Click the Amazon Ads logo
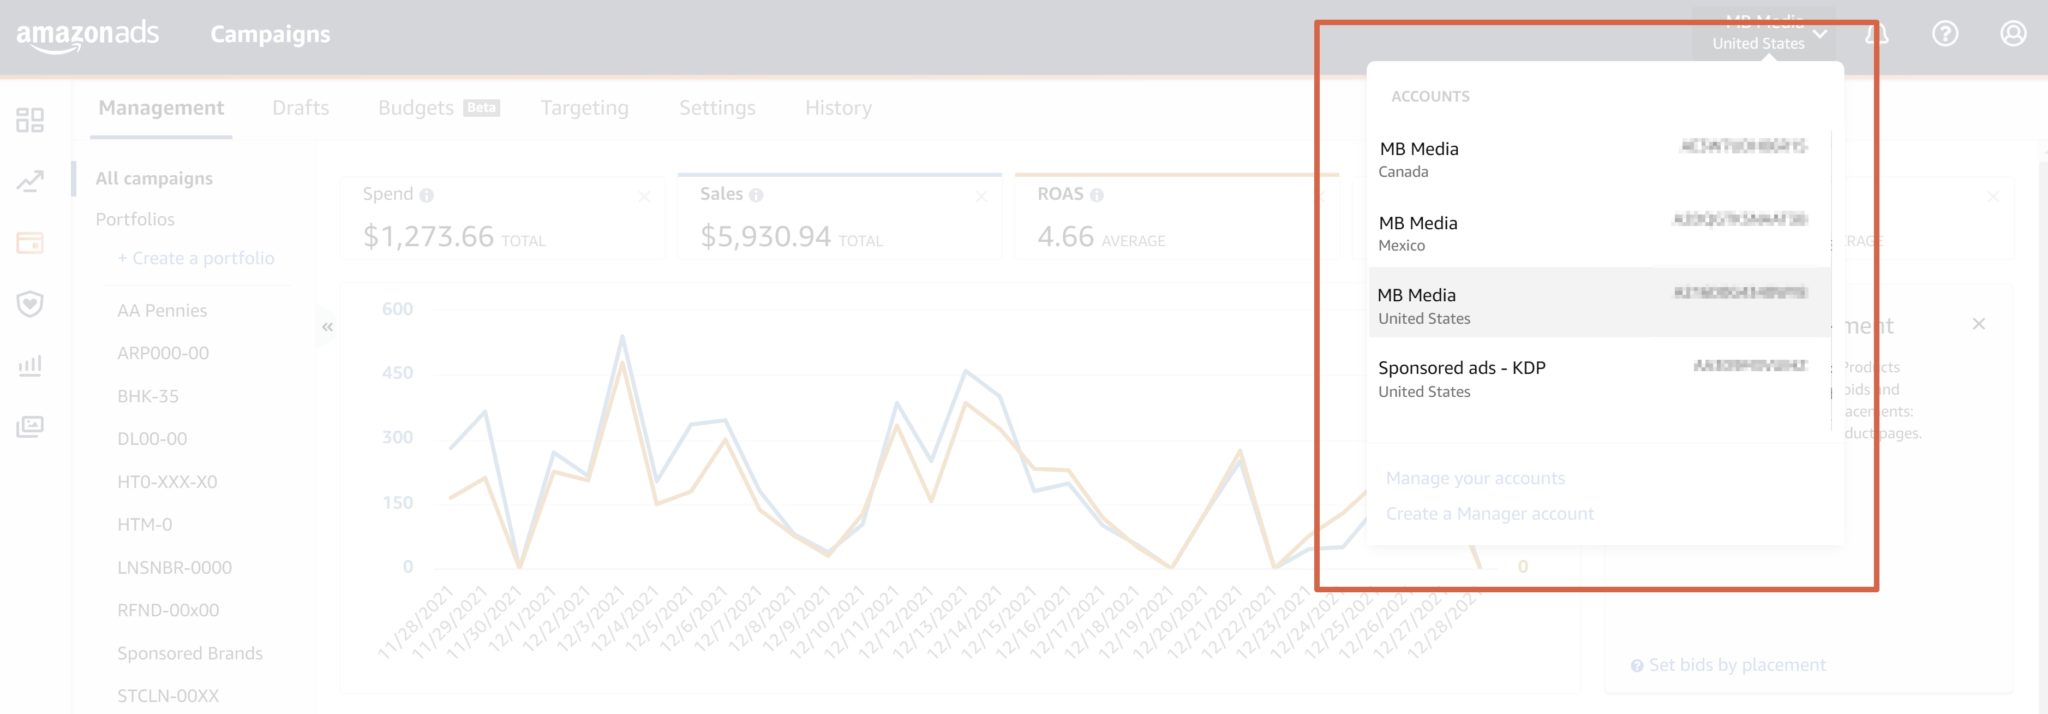The width and height of the screenshot is (2048, 714). point(88,35)
